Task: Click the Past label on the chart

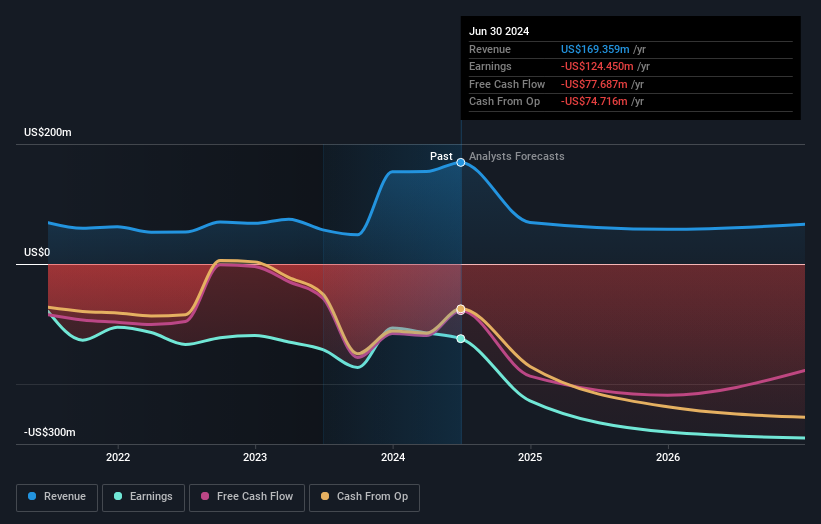Action: tap(441, 156)
